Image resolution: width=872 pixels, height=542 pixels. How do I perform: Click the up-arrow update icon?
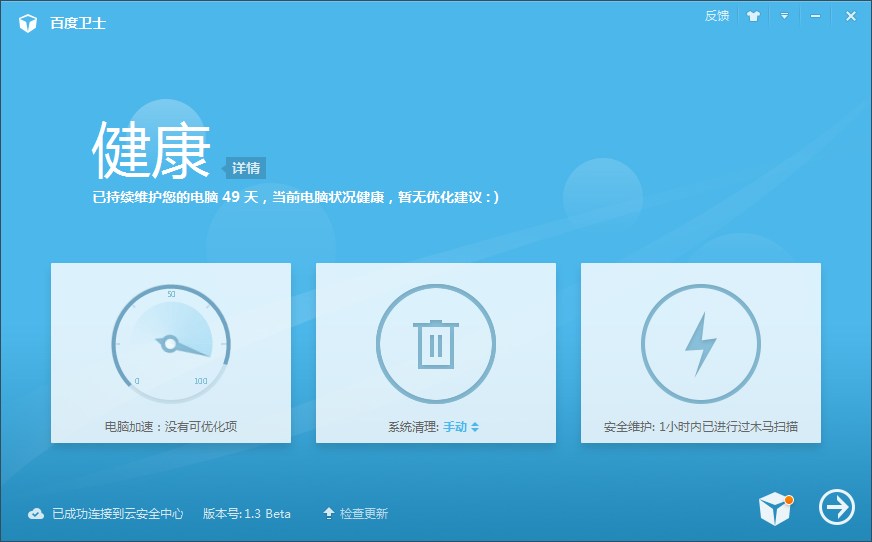[x=328, y=513]
